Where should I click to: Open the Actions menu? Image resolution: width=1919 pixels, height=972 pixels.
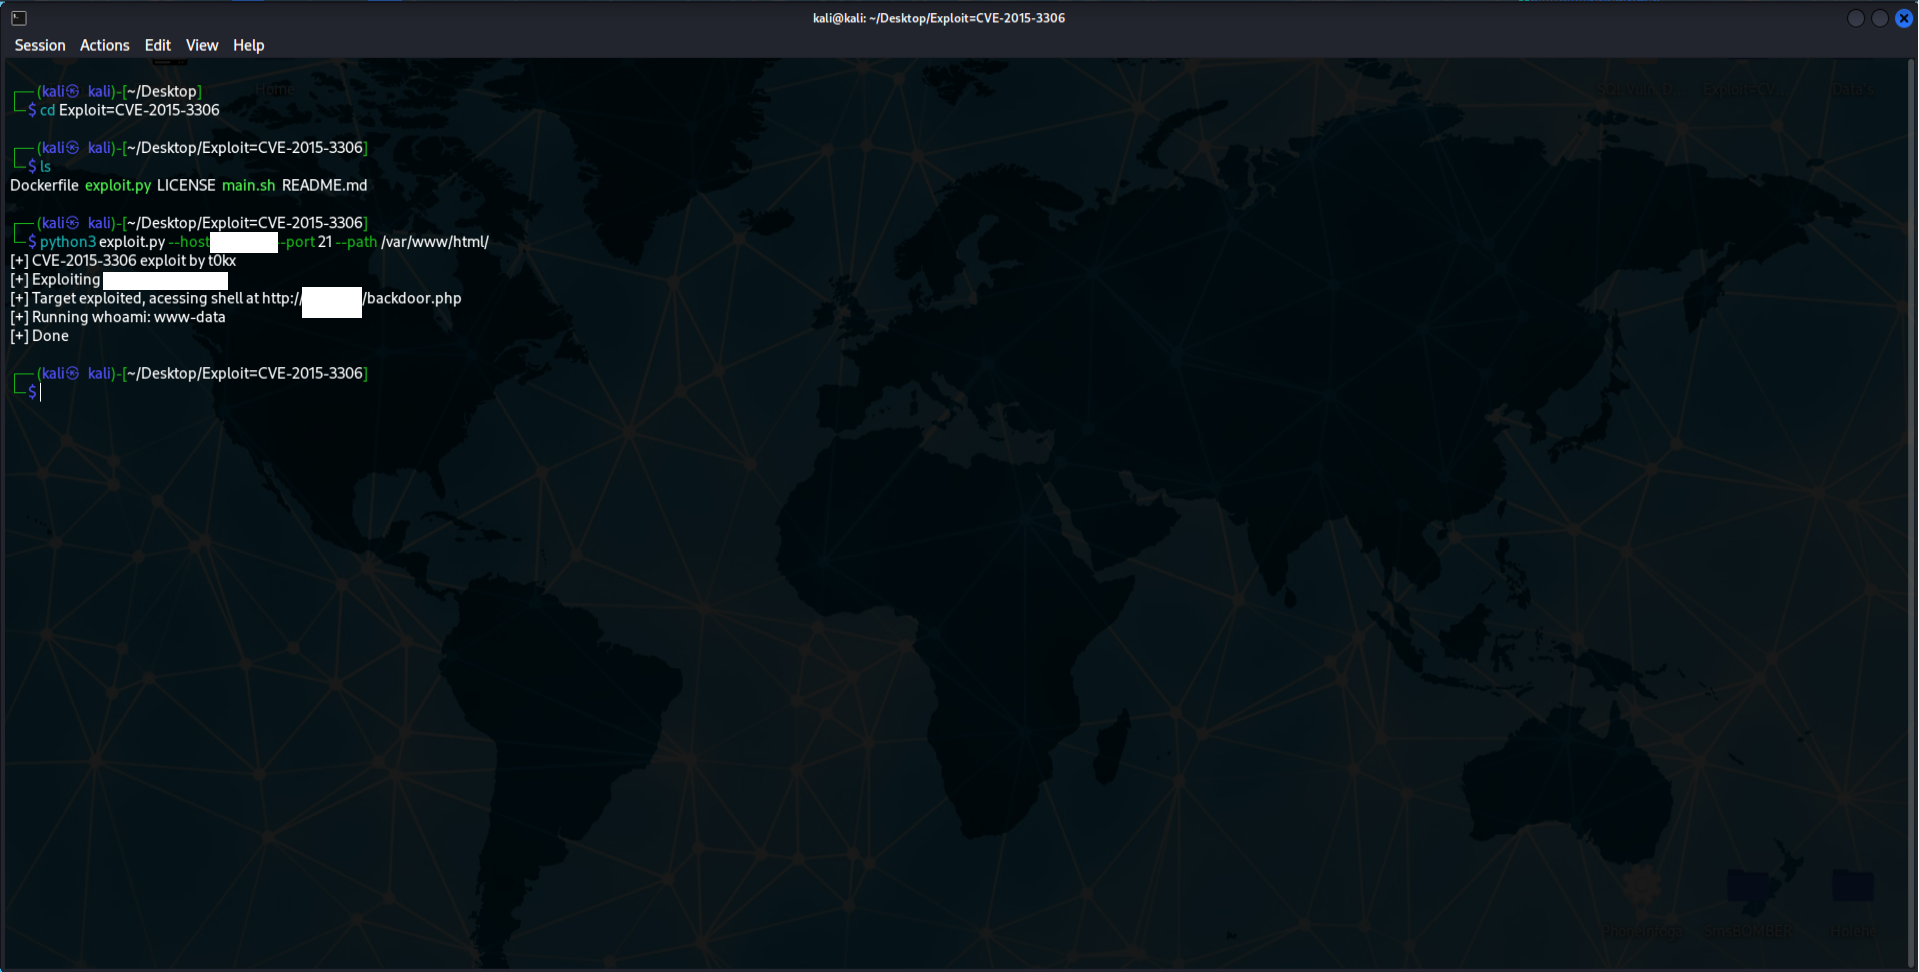tap(105, 45)
